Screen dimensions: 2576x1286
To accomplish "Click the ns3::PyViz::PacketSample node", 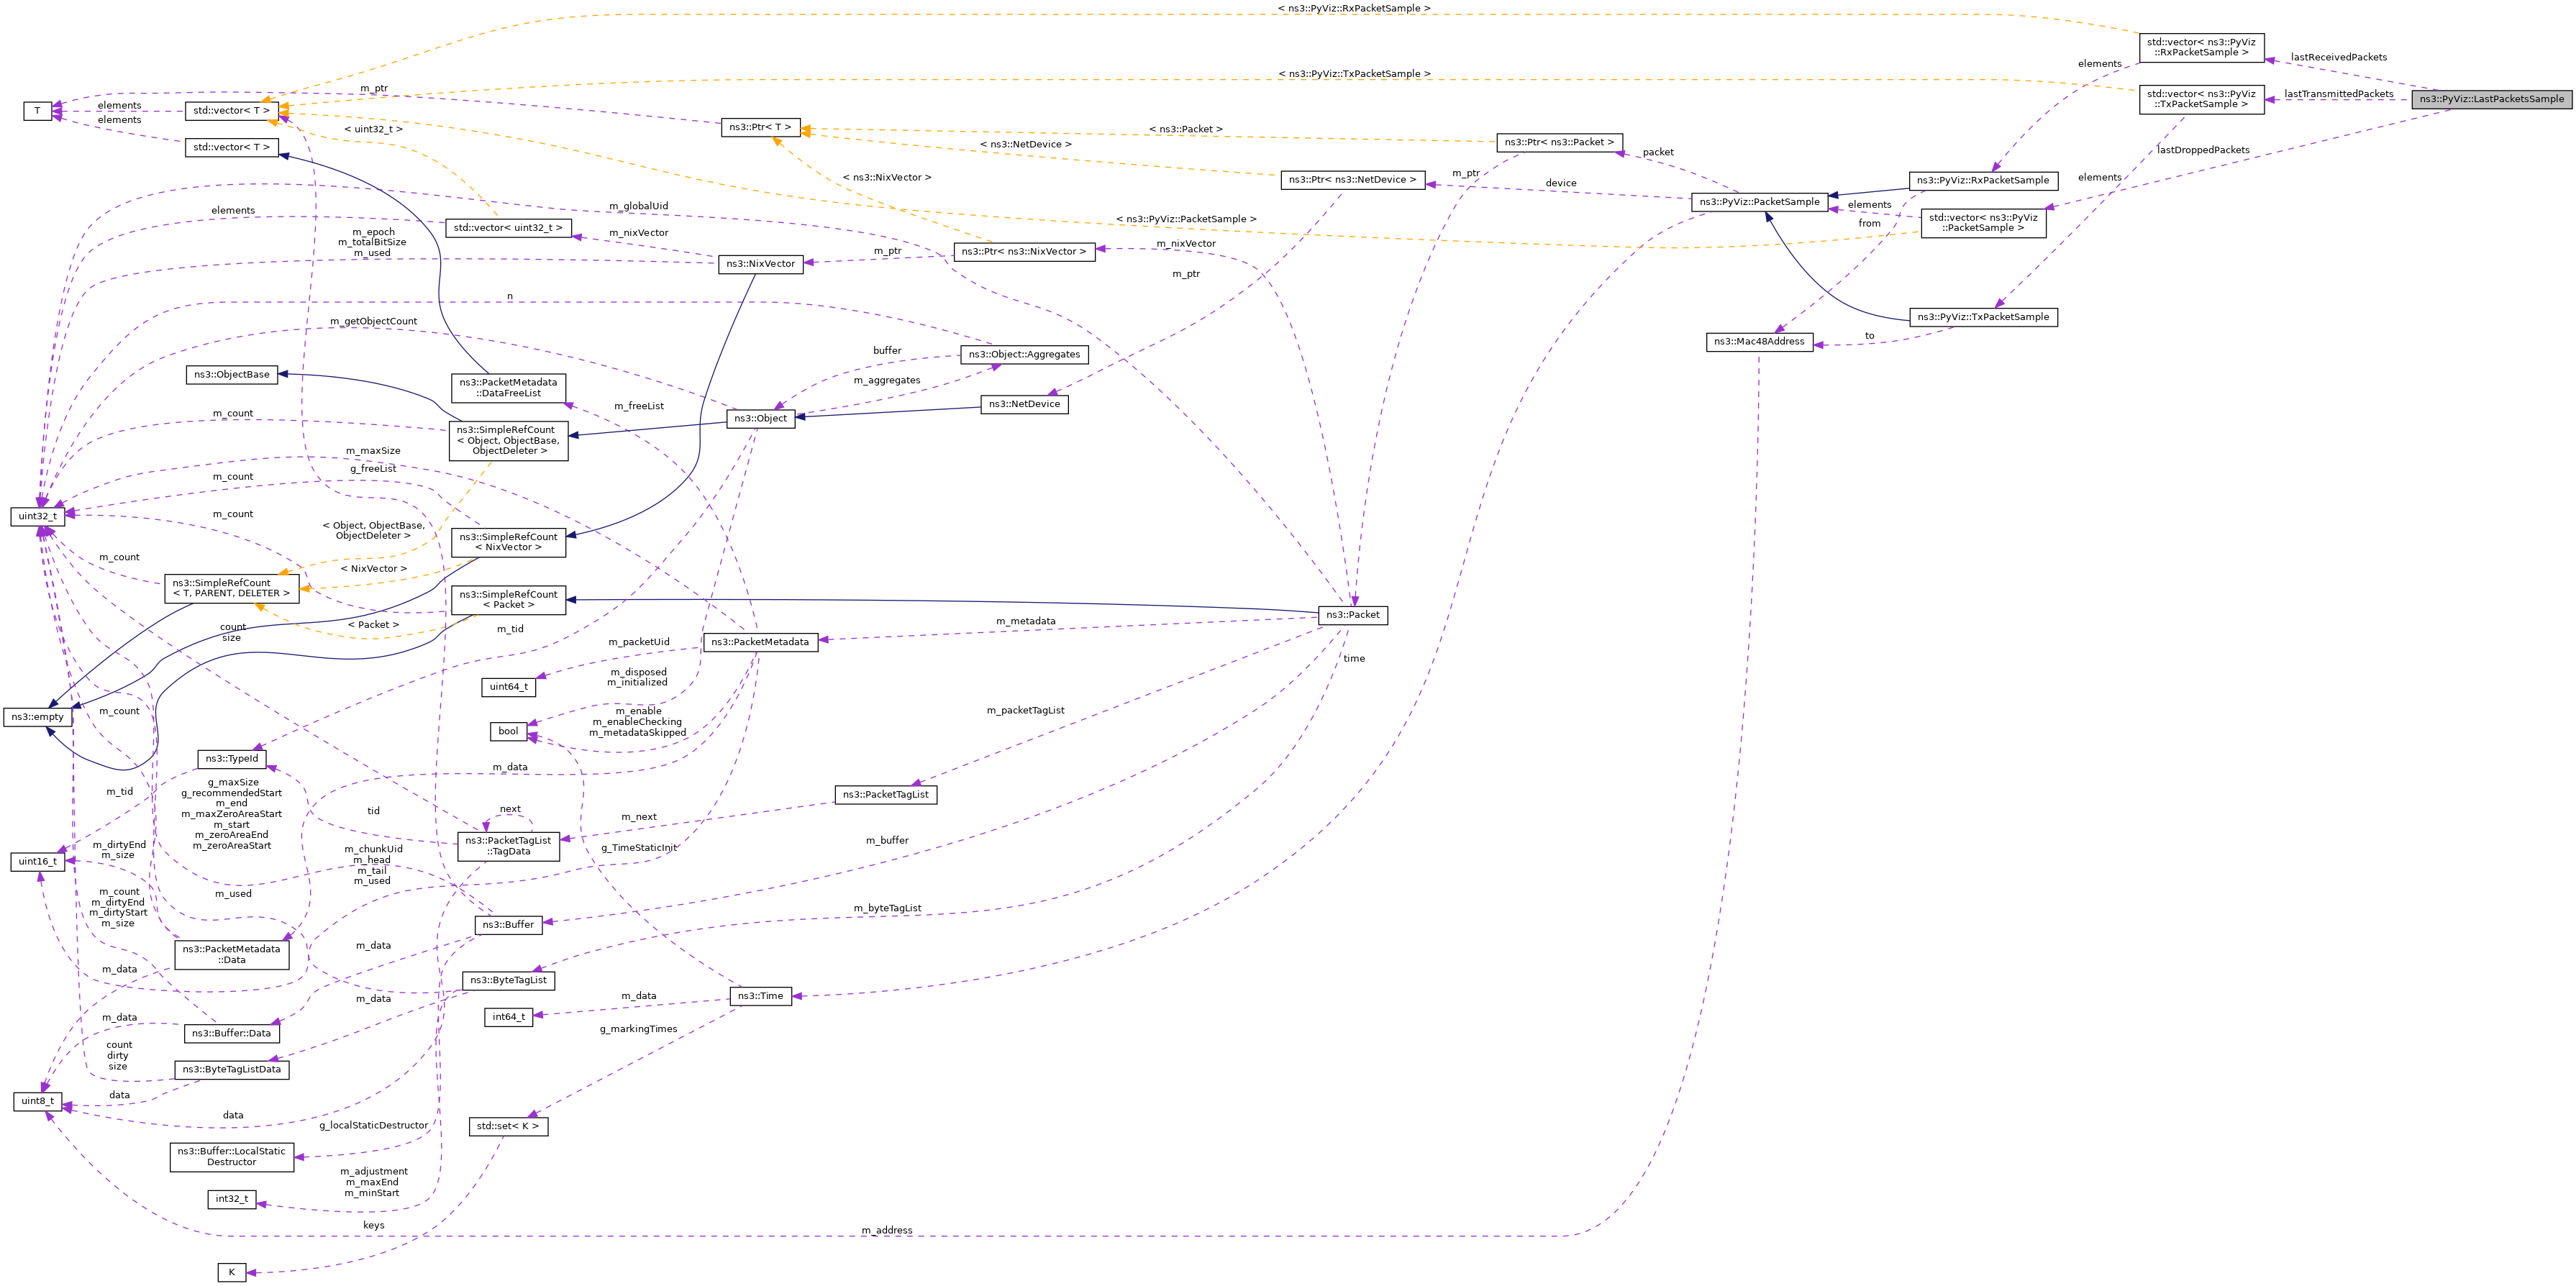I will (1759, 202).
